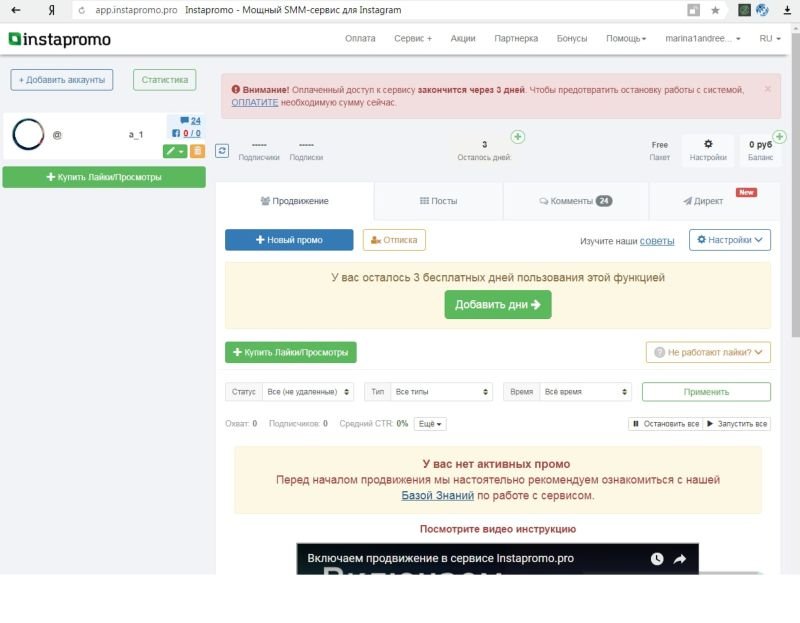Open the browser downloads icon
Screen dimensions: 800x623
787,10
